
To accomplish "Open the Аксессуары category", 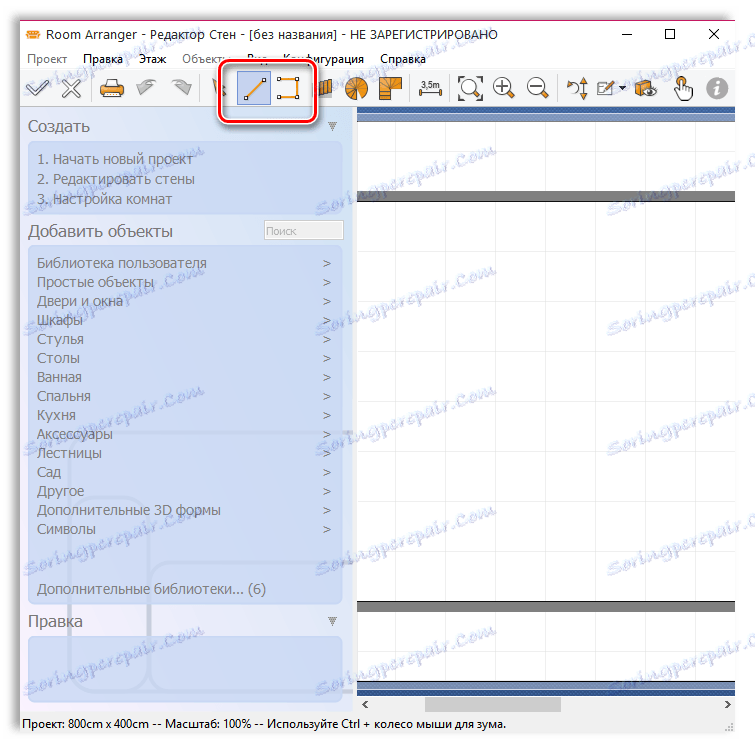I will (x=75, y=434).
